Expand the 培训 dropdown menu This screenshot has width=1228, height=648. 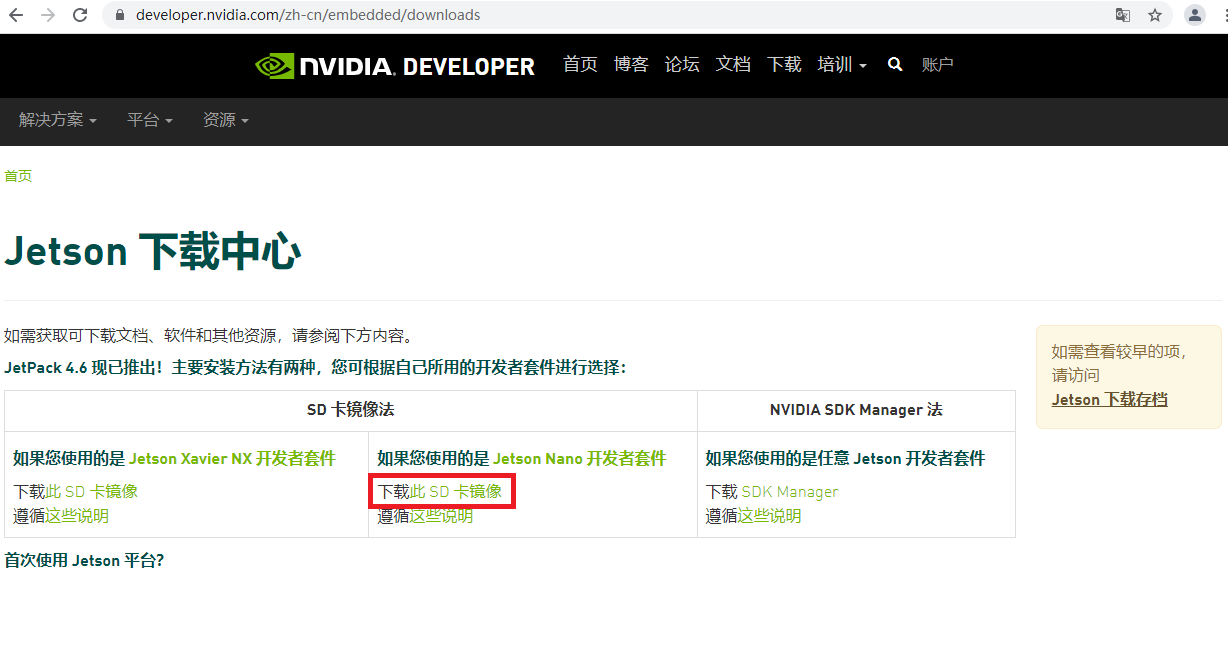tap(842, 64)
